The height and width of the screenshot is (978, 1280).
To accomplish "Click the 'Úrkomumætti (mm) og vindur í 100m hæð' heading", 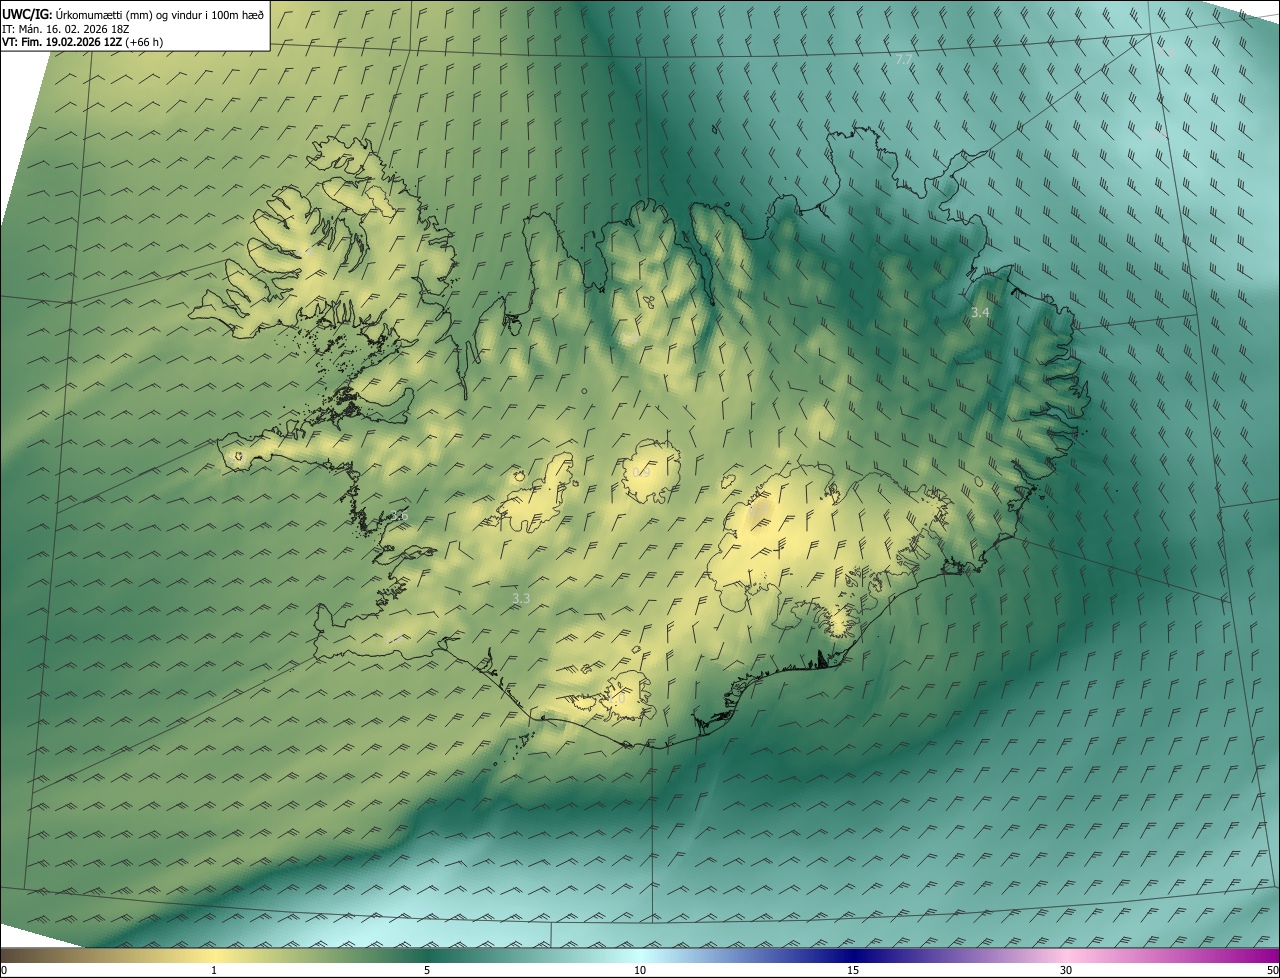I will pos(160,14).
